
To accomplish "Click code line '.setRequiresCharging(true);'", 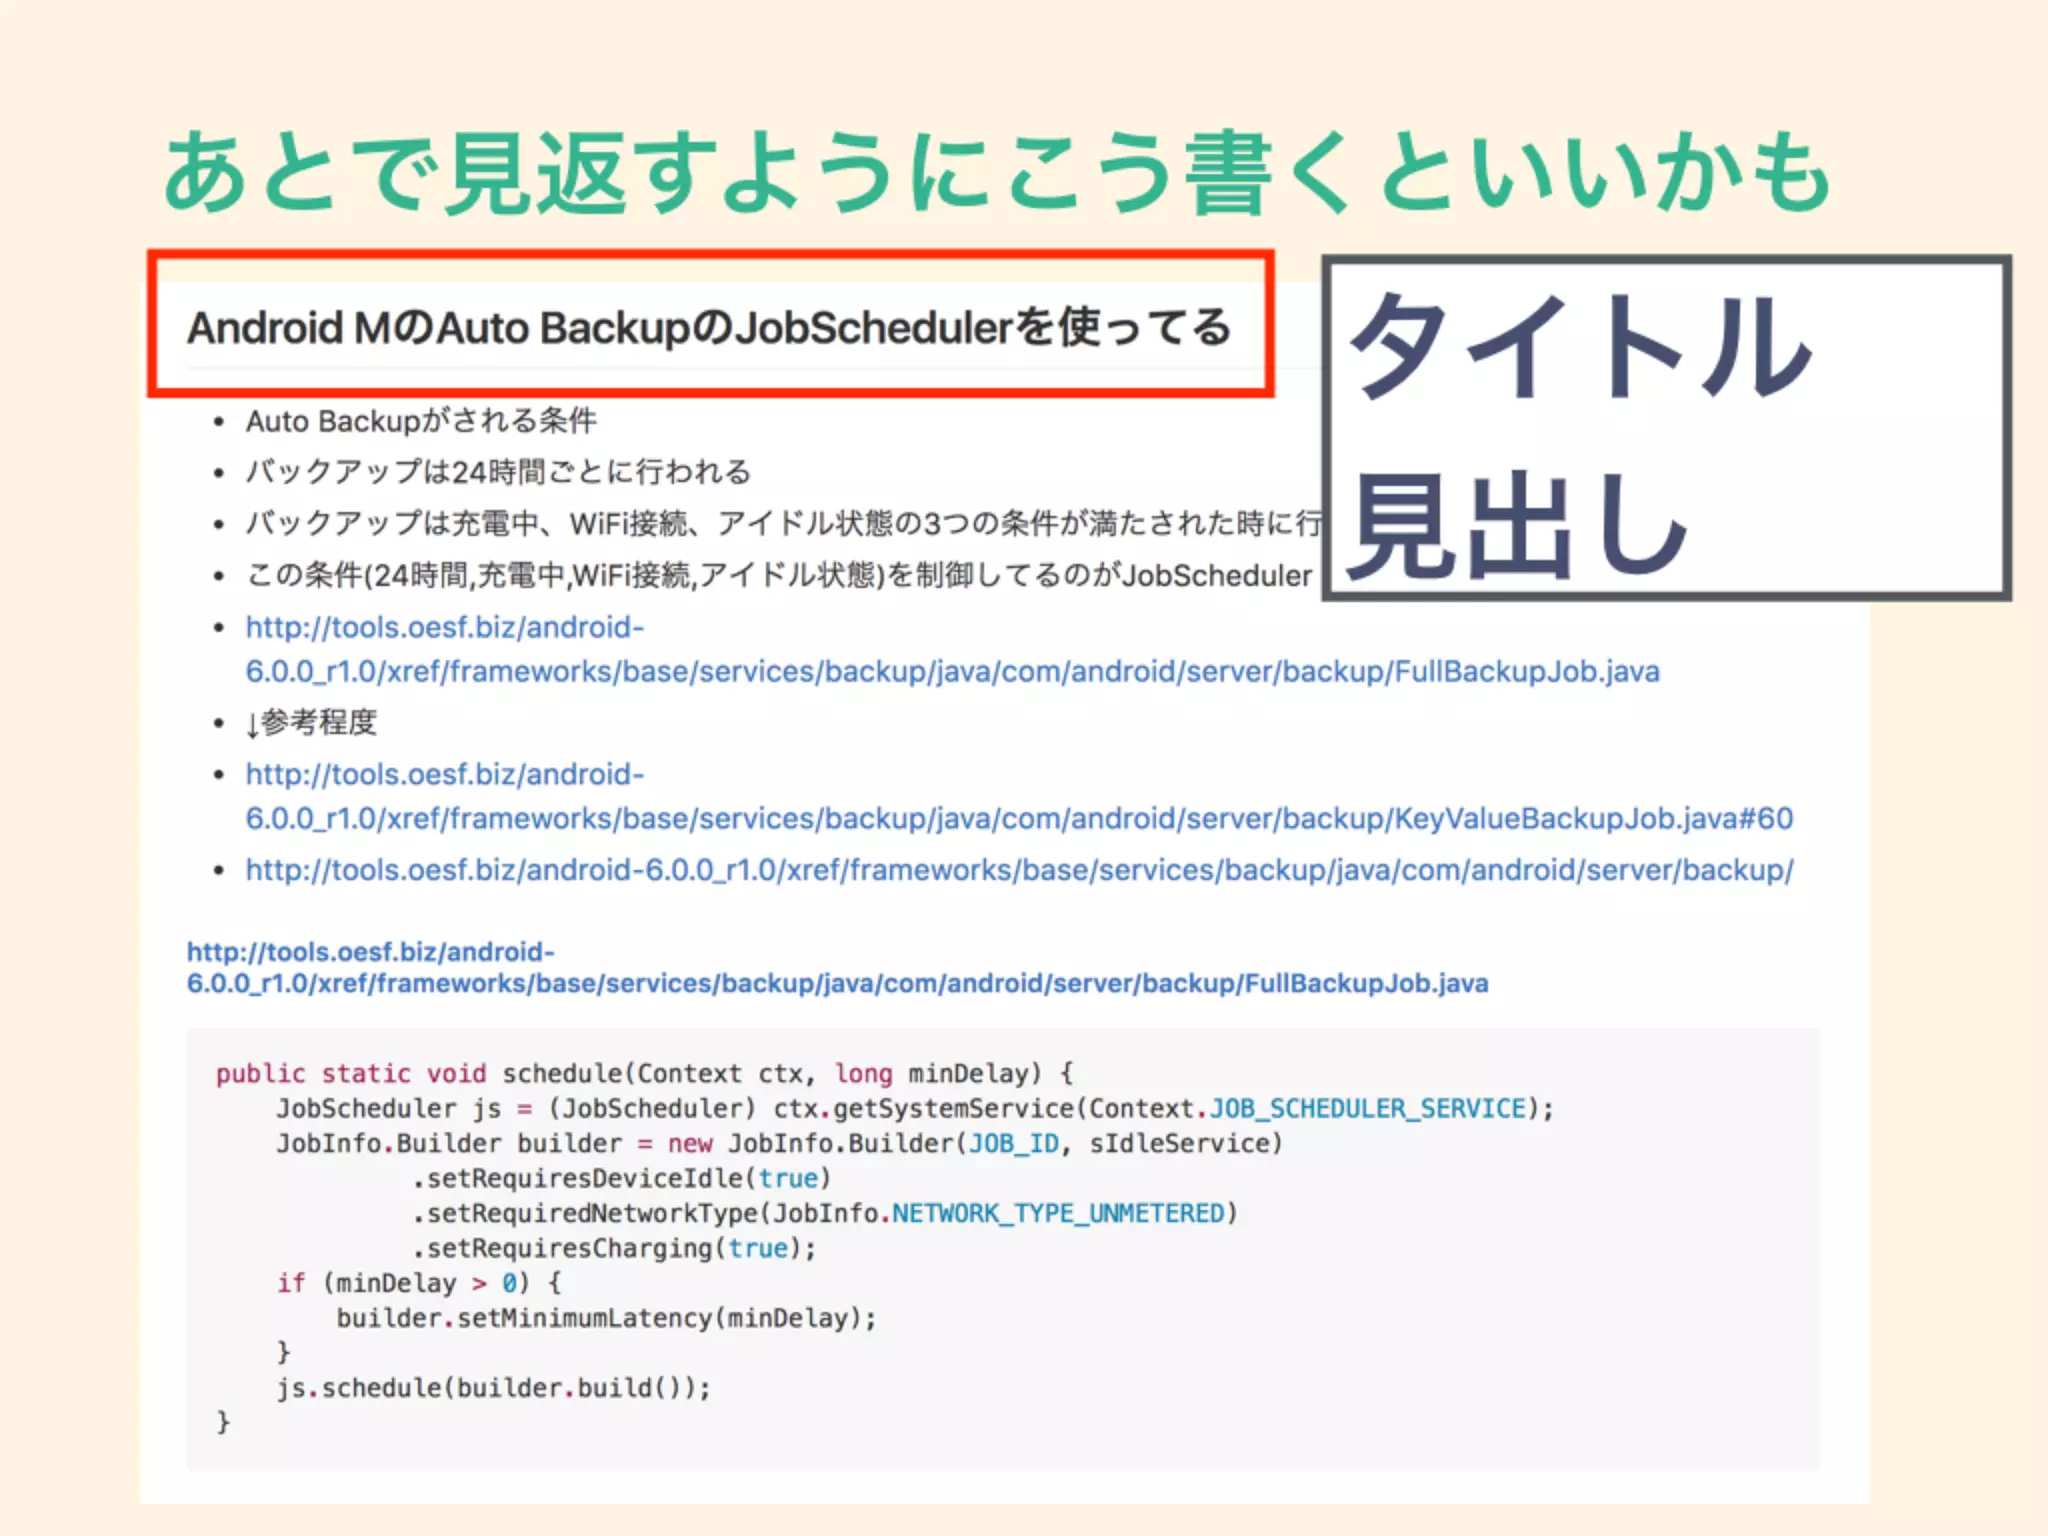I will [614, 1249].
